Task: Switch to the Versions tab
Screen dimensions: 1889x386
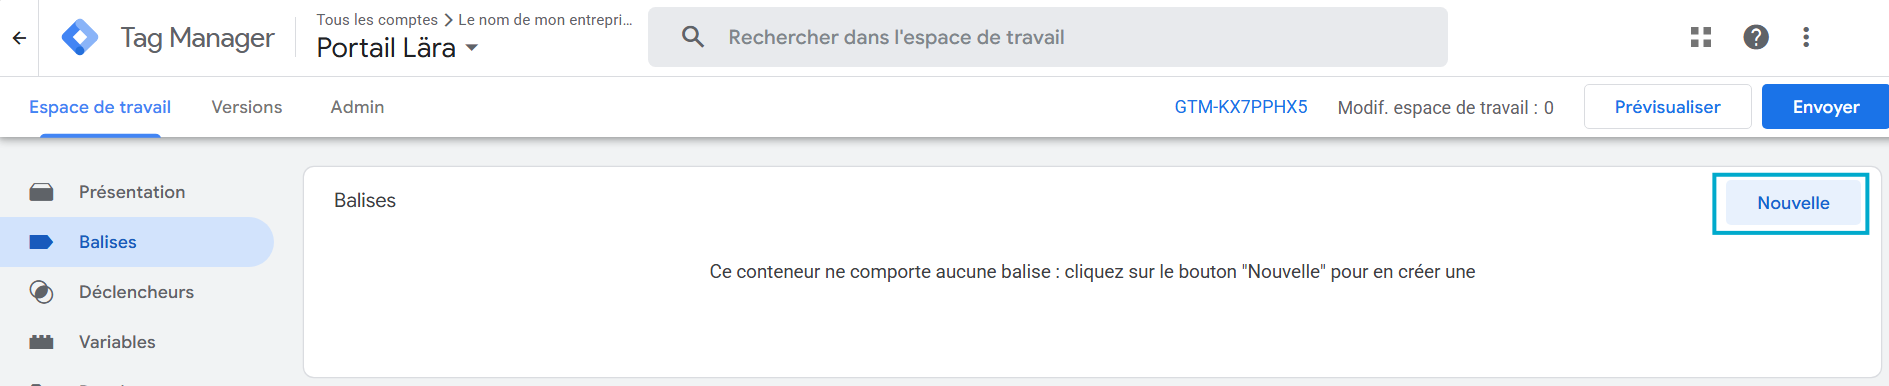Action: pyautogui.click(x=247, y=107)
